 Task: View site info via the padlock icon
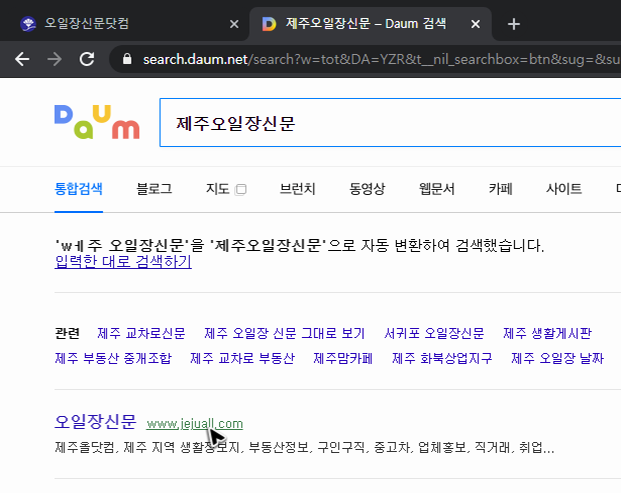pos(127,59)
